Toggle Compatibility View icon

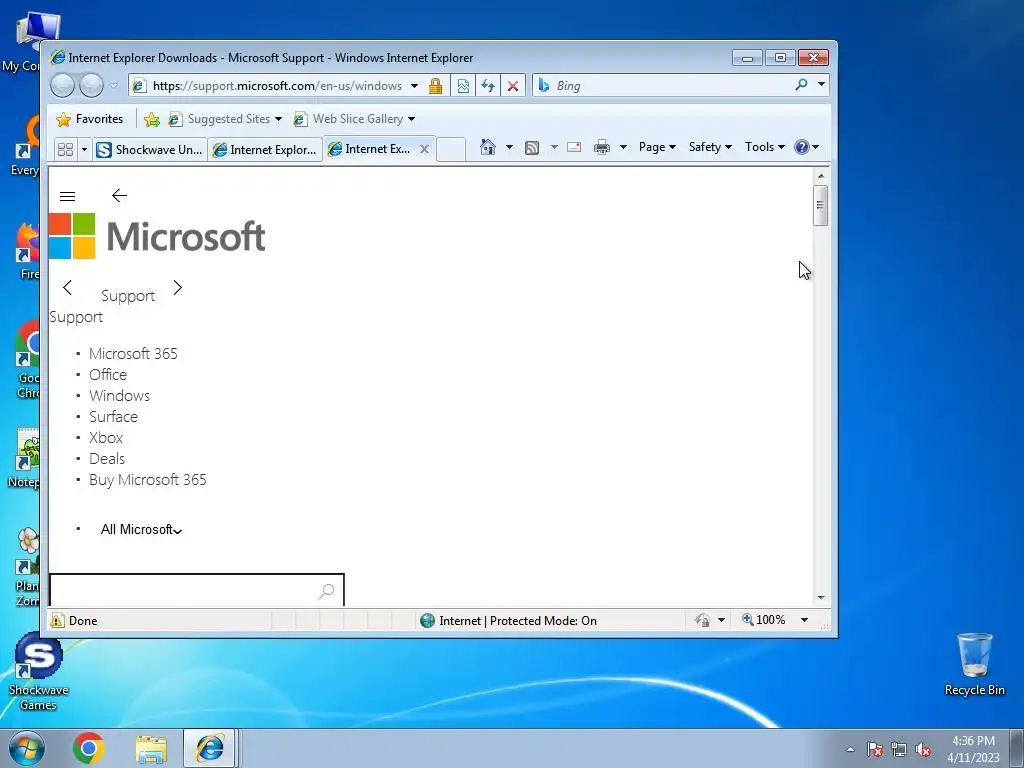click(x=463, y=86)
